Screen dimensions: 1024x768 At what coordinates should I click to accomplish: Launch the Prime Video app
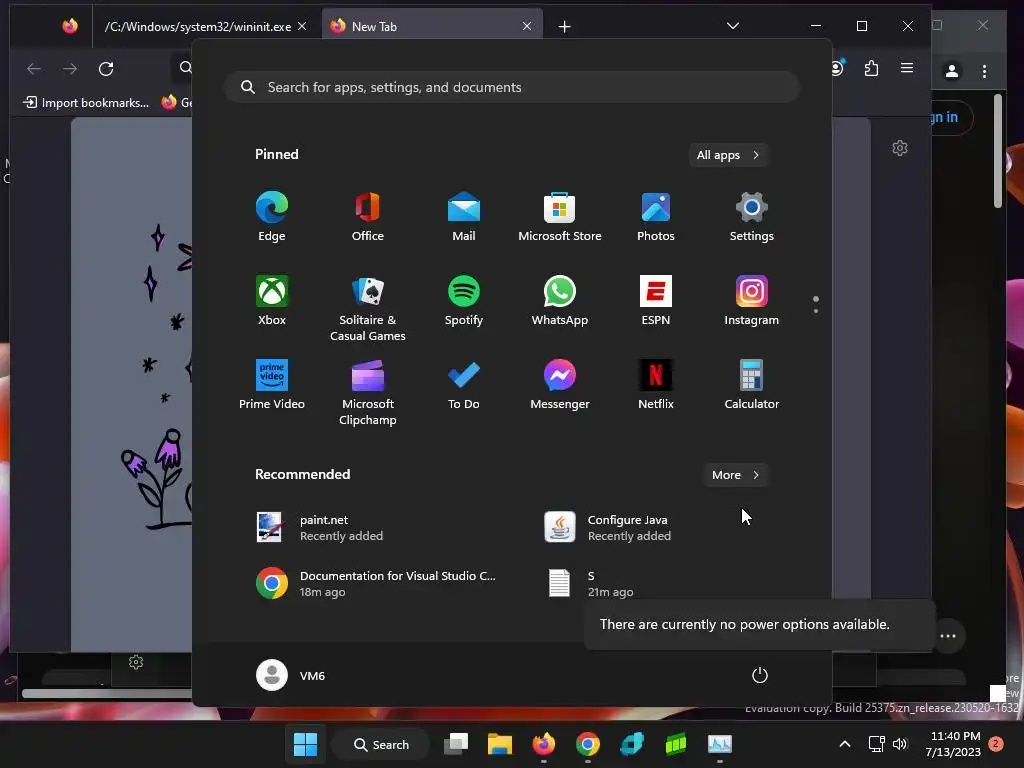(272, 385)
